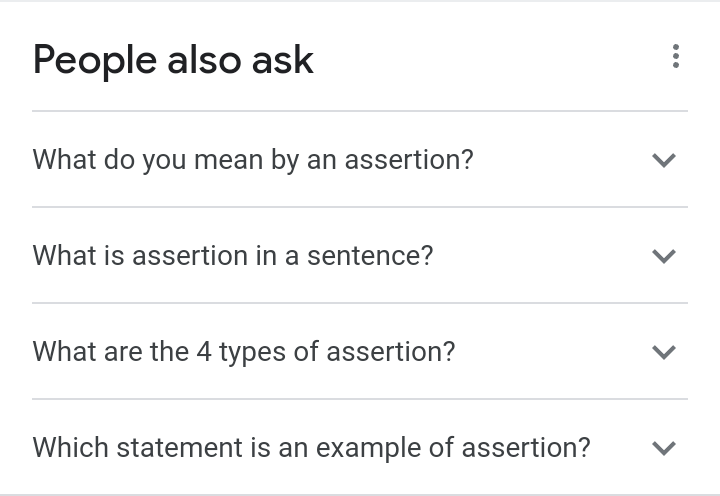The width and height of the screenshot is (720, 496).
Task: Click the down arrow next to the sentence question
Action: [x=664, y=256]
